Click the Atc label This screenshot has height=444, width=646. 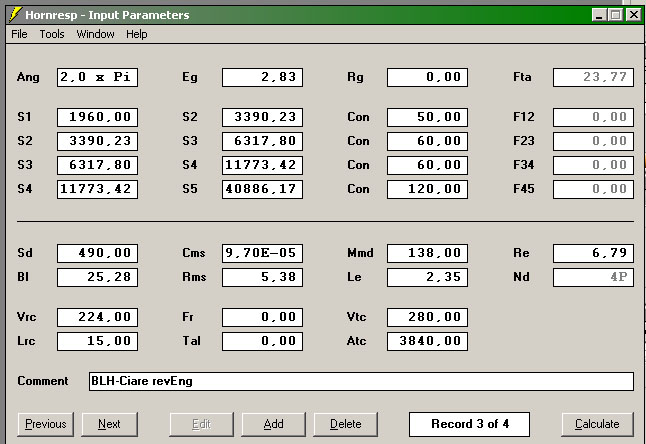click(356, 341)
